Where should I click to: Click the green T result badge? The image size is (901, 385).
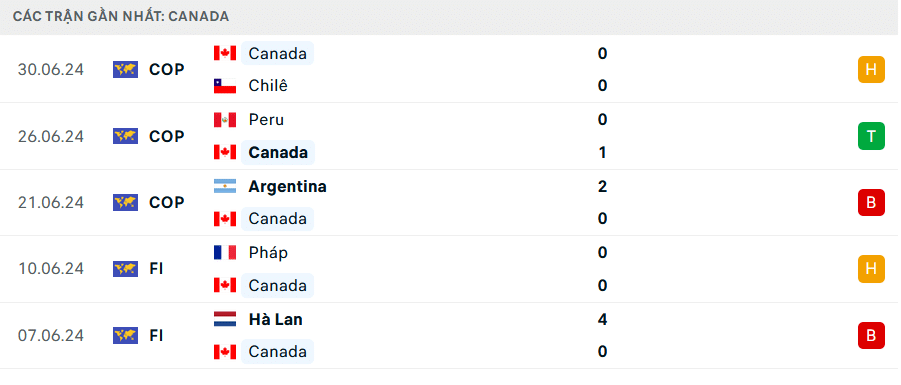871,136
